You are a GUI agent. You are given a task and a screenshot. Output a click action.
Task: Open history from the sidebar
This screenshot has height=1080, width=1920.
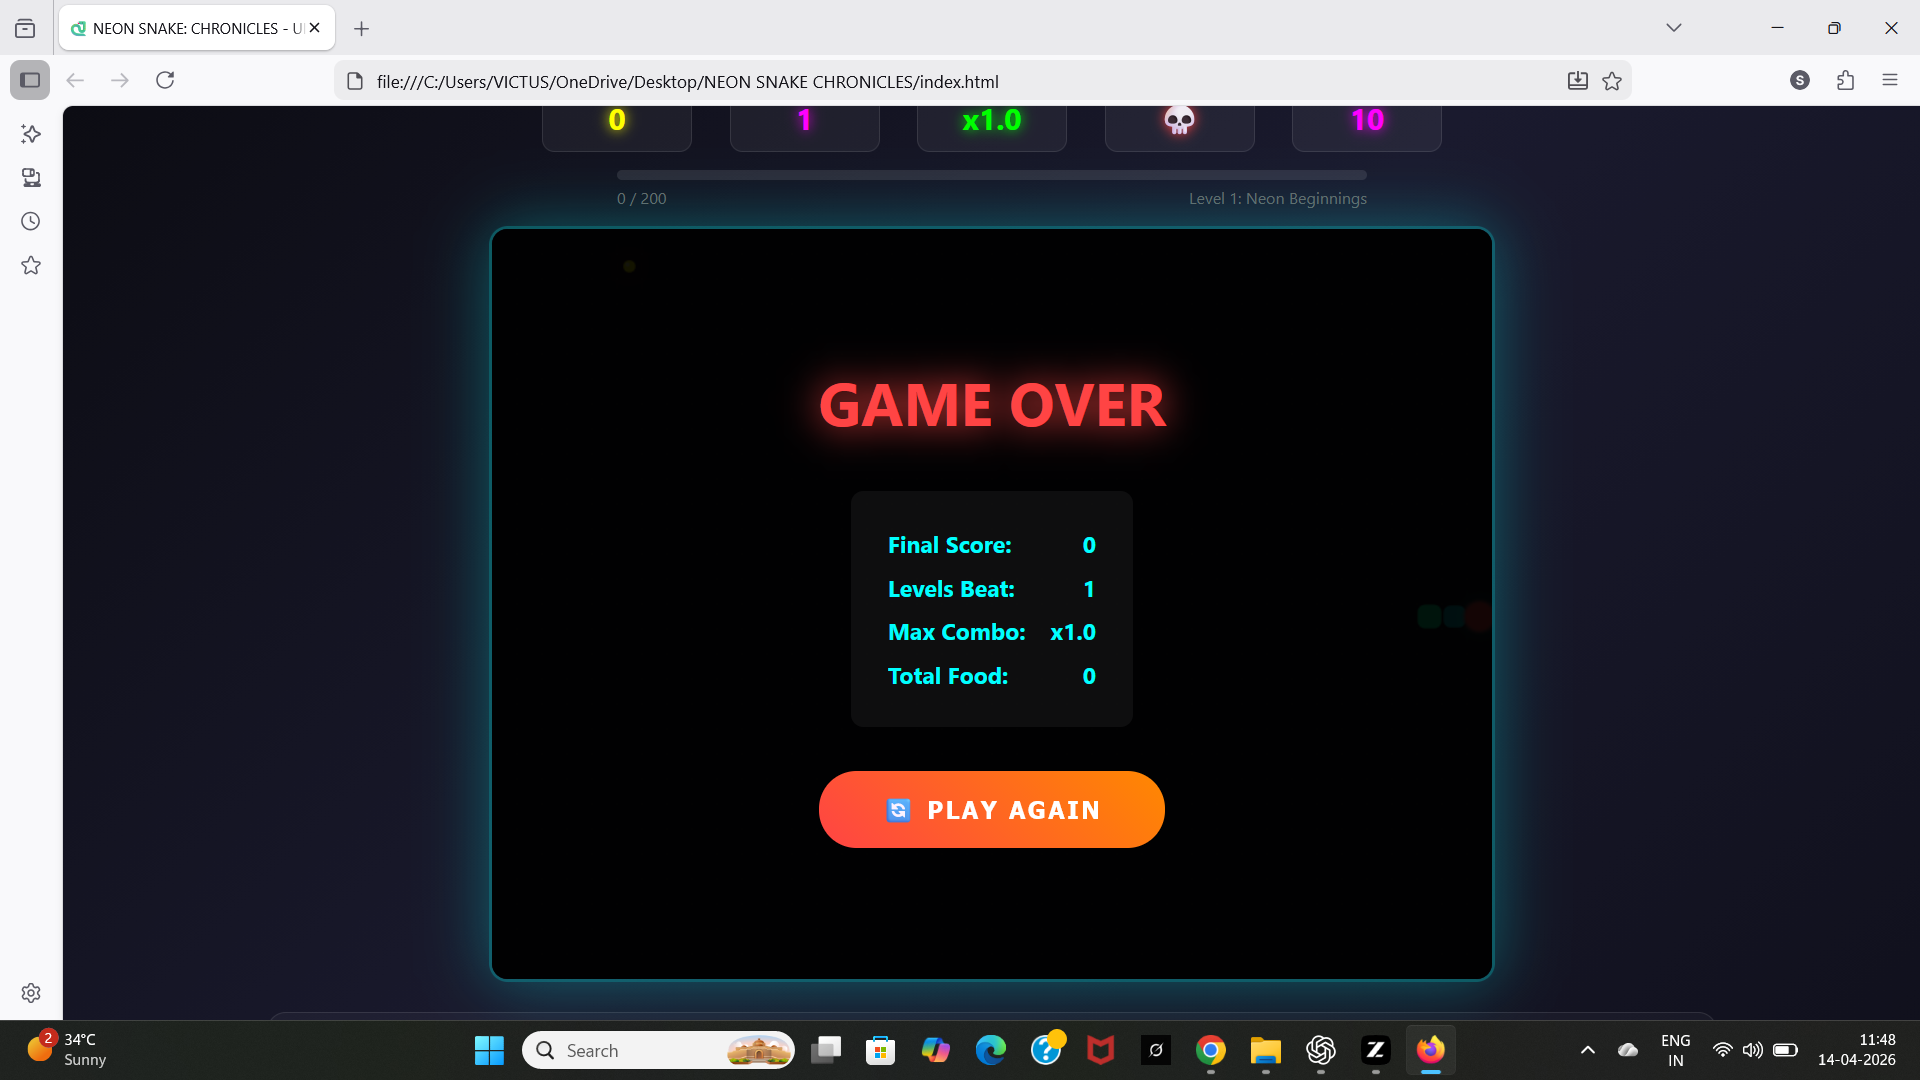(31, 221)
